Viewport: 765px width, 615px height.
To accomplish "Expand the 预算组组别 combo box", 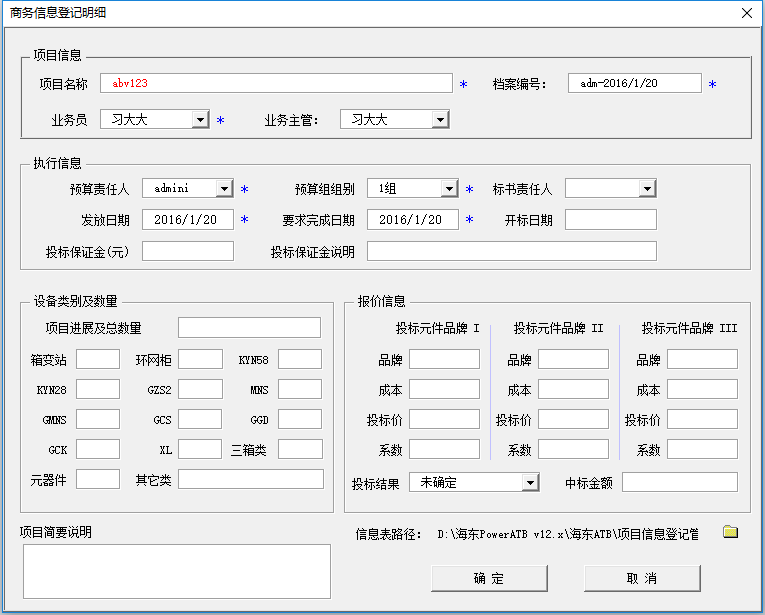I will (x=450, y=188).
